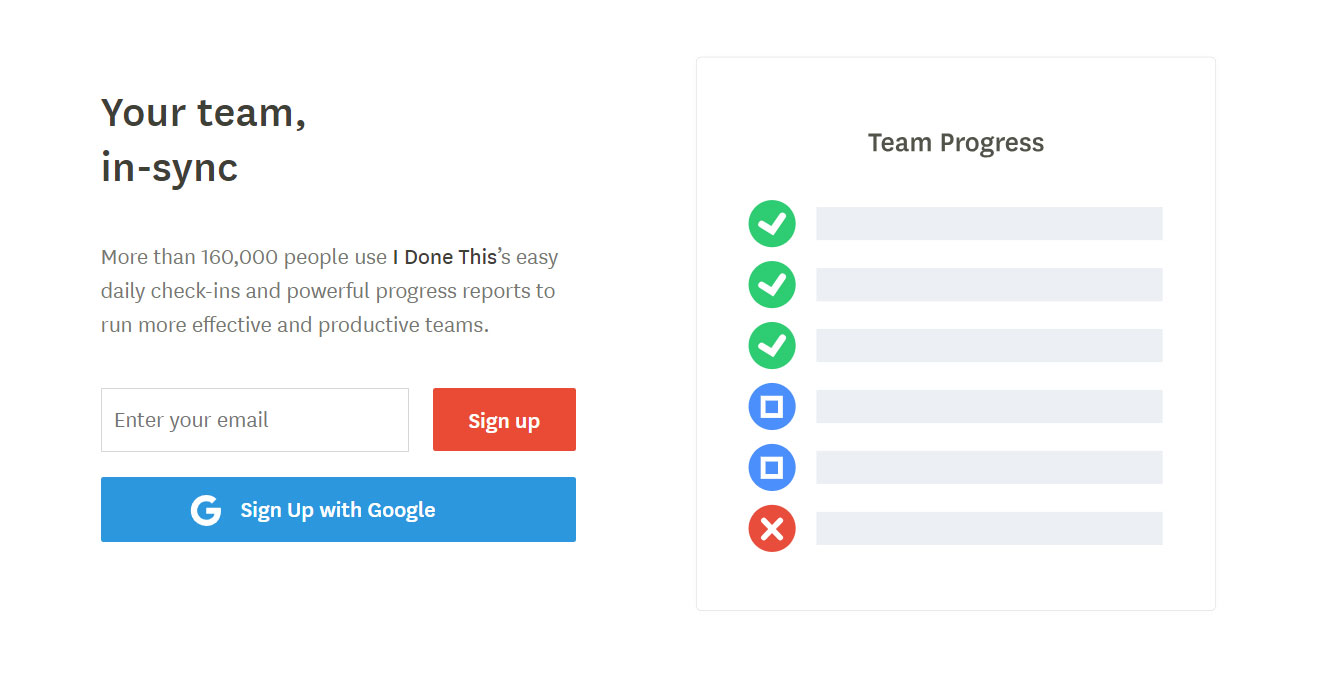Click the descriptive paragraph about 160,000 people
The width and height of the screenshot is (1319, 687).
[330, 291]
